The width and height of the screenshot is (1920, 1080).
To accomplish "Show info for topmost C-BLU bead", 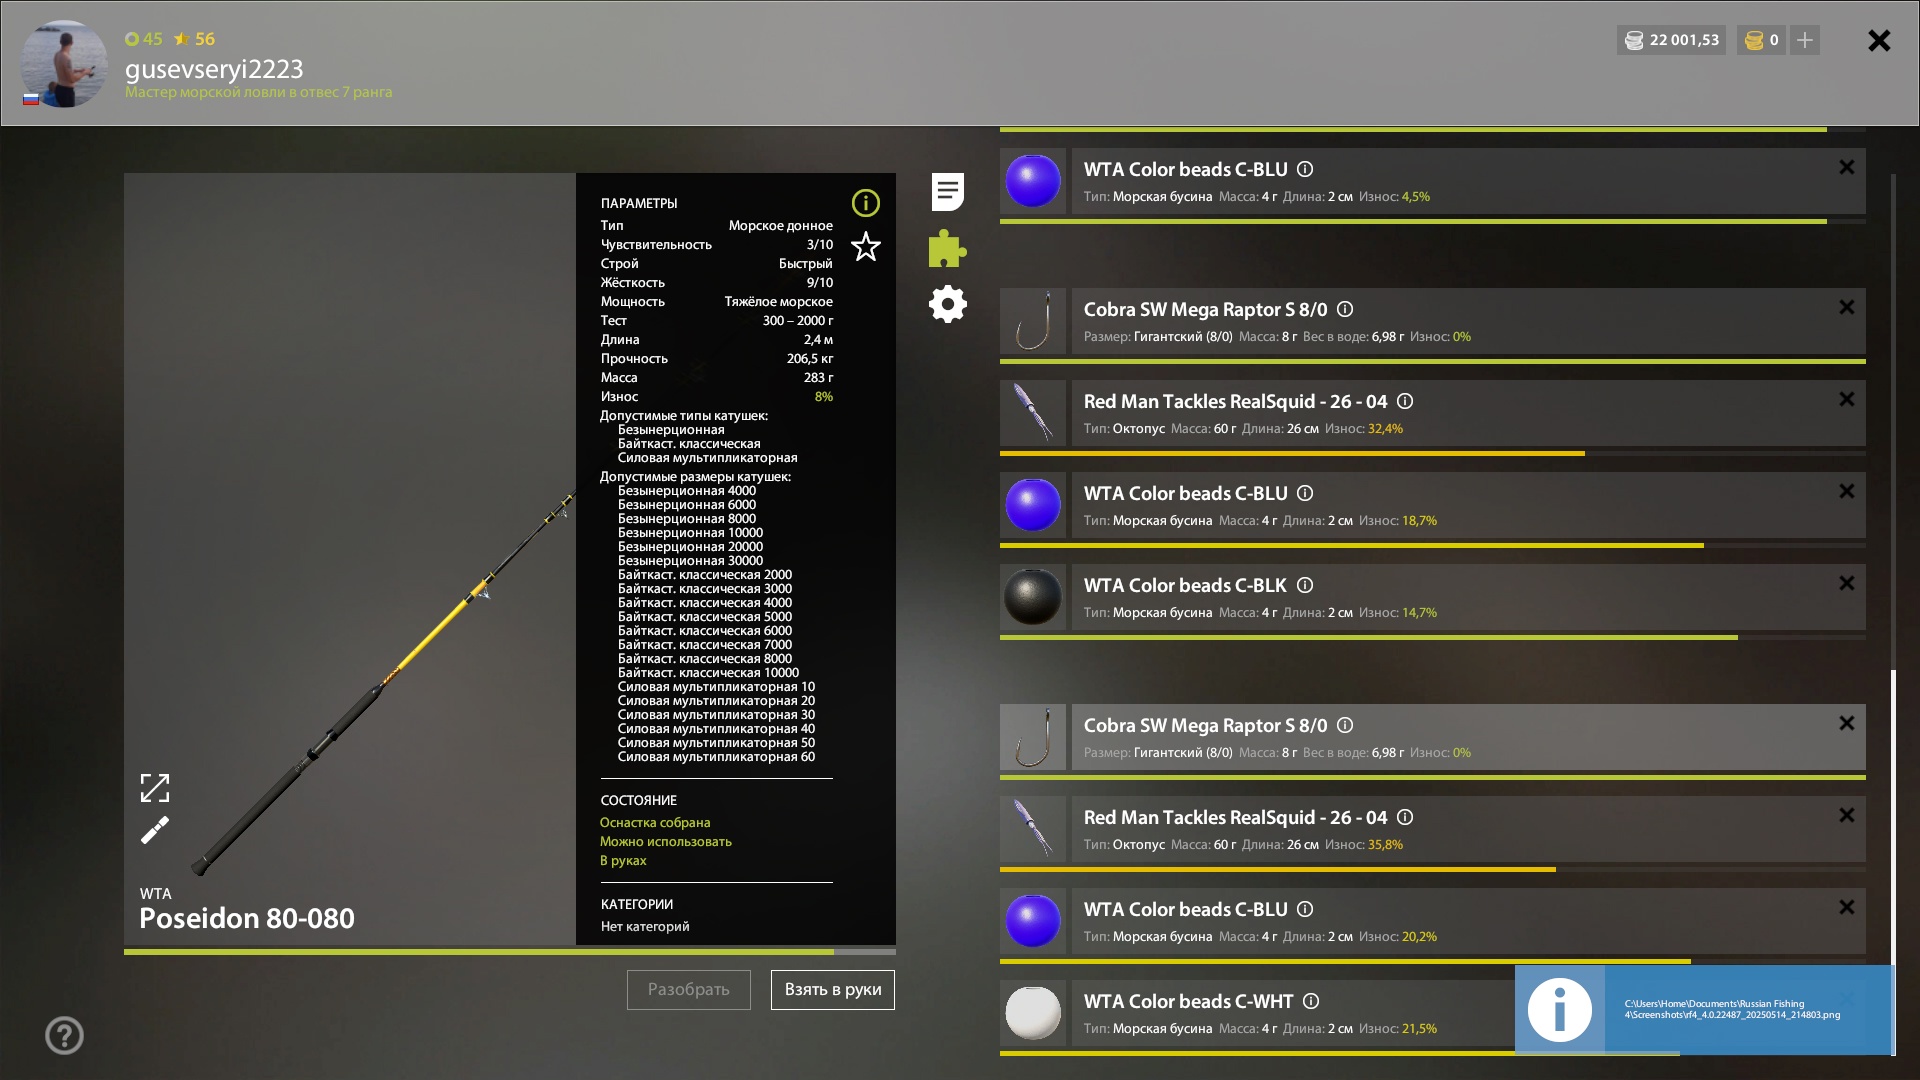I will (x=1305, y=169).
